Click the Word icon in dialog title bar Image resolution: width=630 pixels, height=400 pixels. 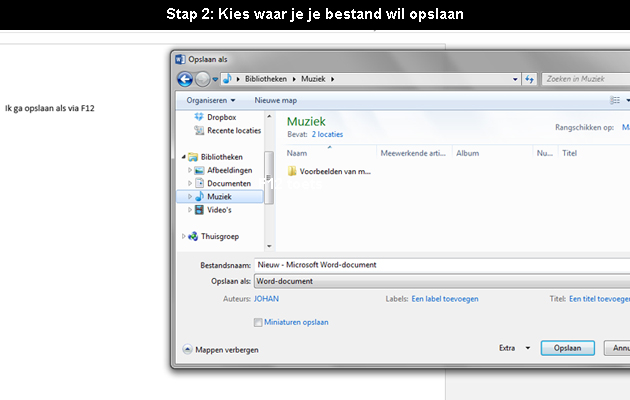click(180, 59)
